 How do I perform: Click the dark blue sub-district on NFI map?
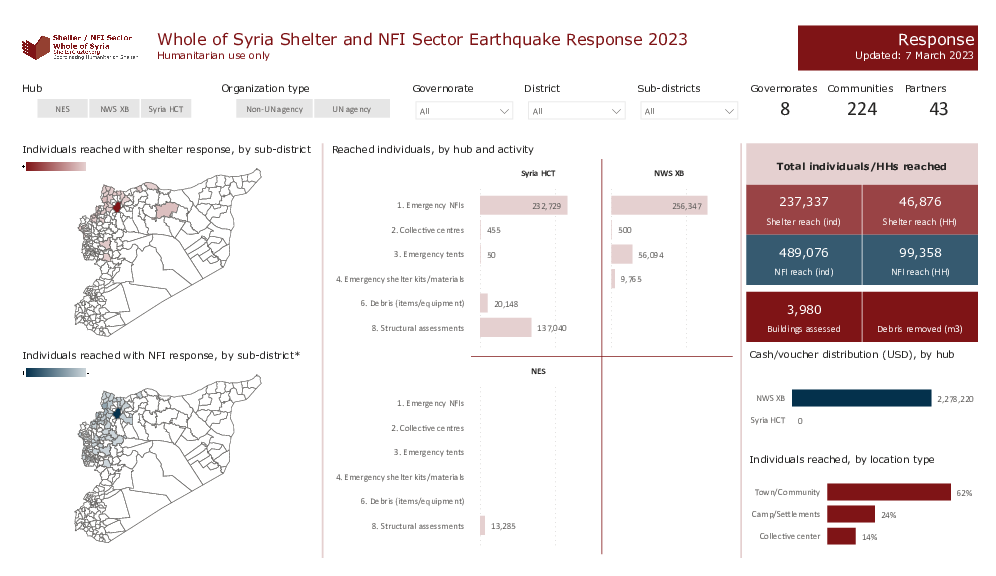(117, 411)
